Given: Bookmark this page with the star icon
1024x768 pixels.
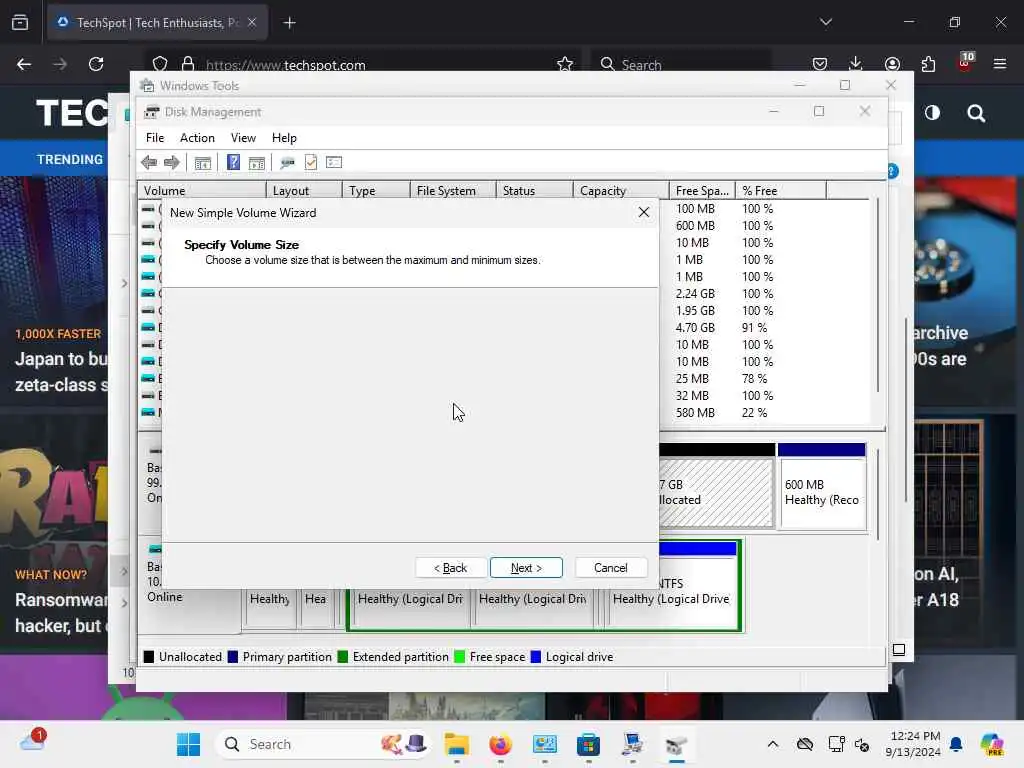Looking at the screenshot, I should tap(565, 64).
